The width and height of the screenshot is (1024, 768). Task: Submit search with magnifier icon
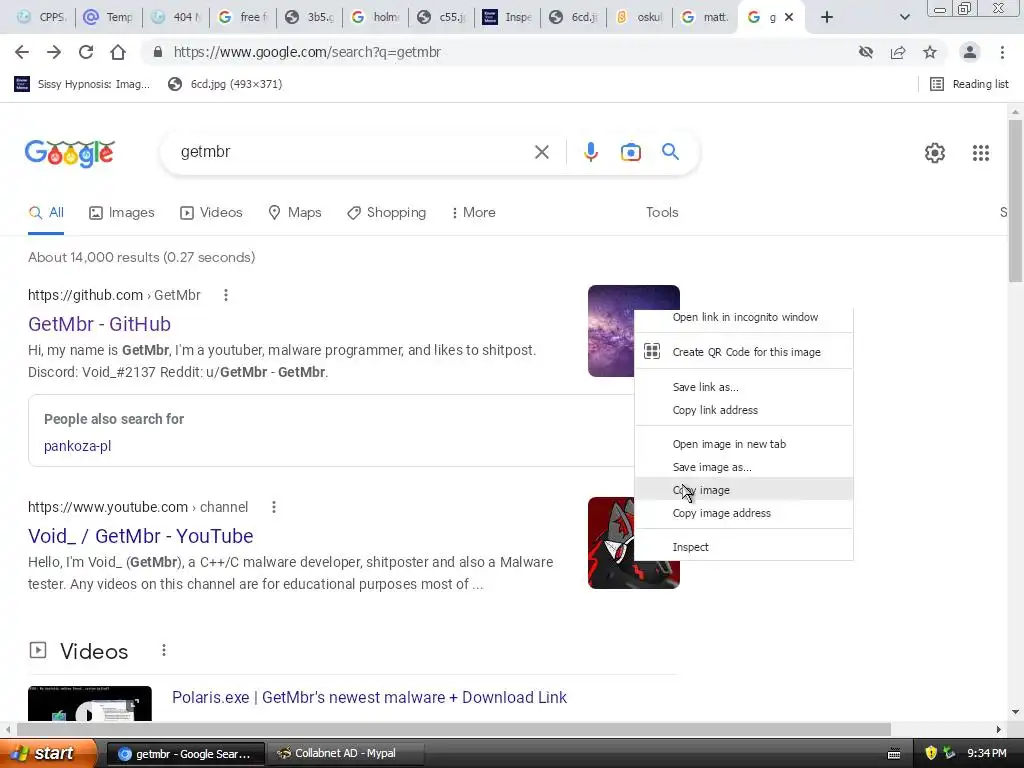tap(670, 152)
